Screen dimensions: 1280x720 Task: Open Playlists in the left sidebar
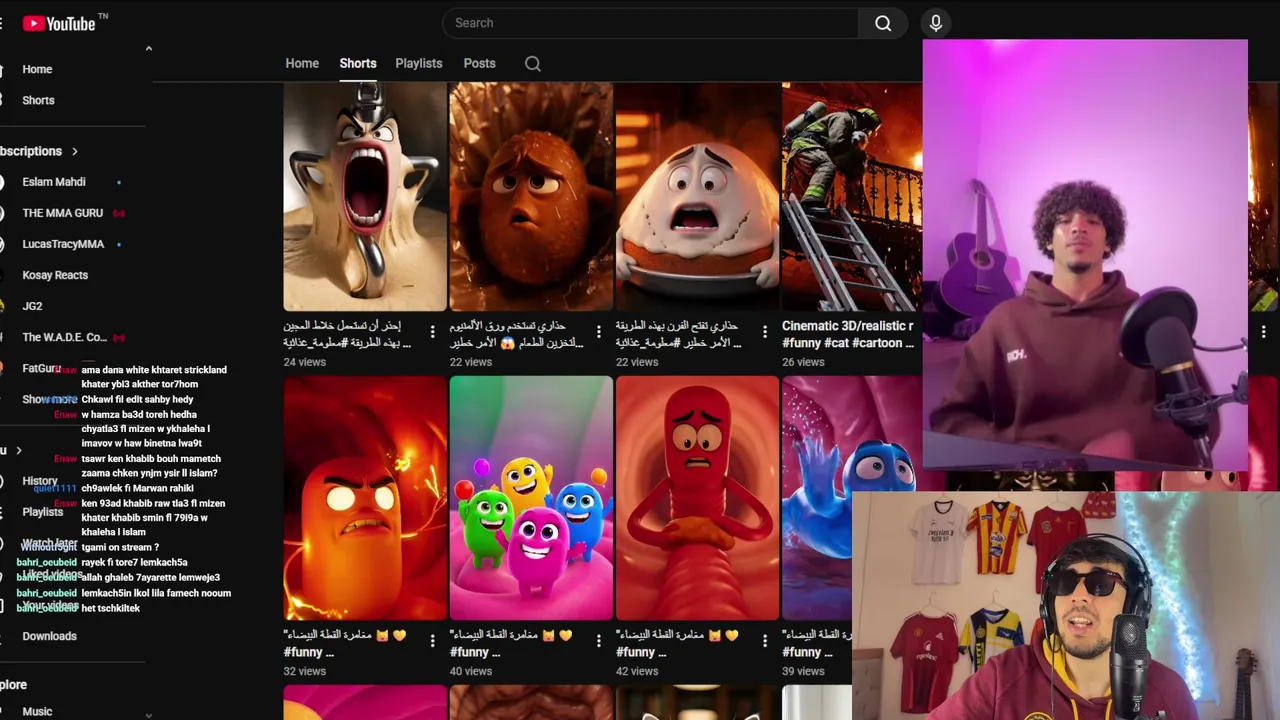coord(42,512)
